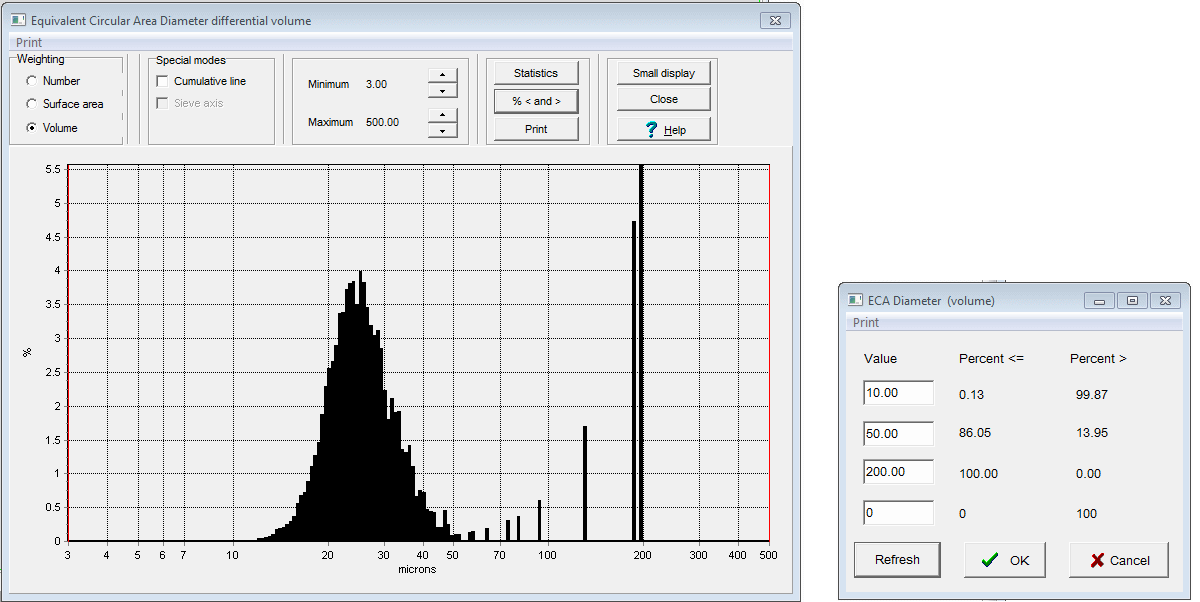Image resolution: width=1200 pixels, height=602 pixels.
Task: Increase the Maximum value with up arrow
Action: pos(442,115)
